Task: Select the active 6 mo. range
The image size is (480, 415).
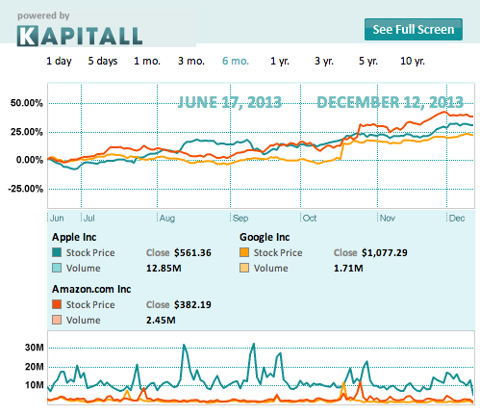Action: [236, 61]
